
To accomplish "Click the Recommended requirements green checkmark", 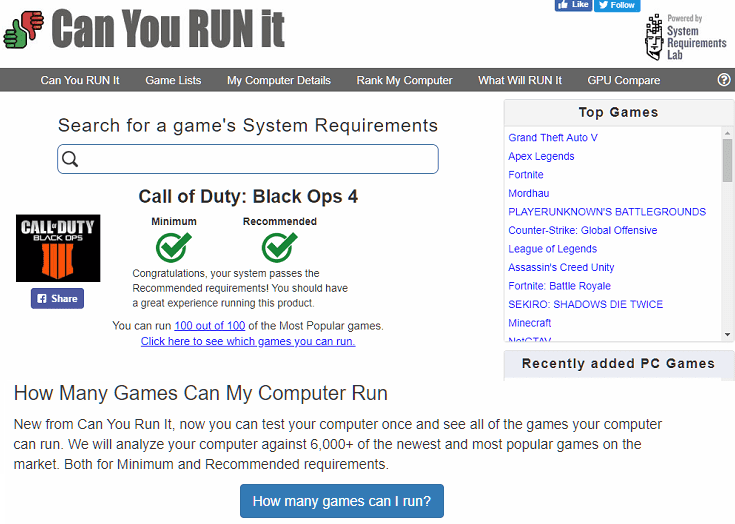I will [279, 247].
